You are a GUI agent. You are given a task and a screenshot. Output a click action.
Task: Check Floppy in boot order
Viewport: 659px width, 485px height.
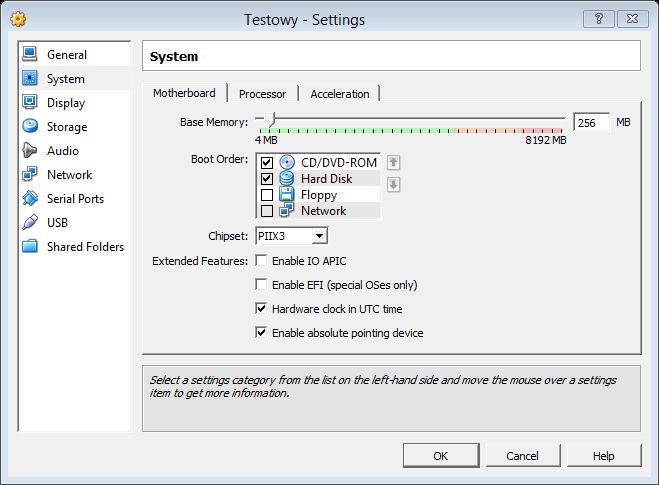267,195
